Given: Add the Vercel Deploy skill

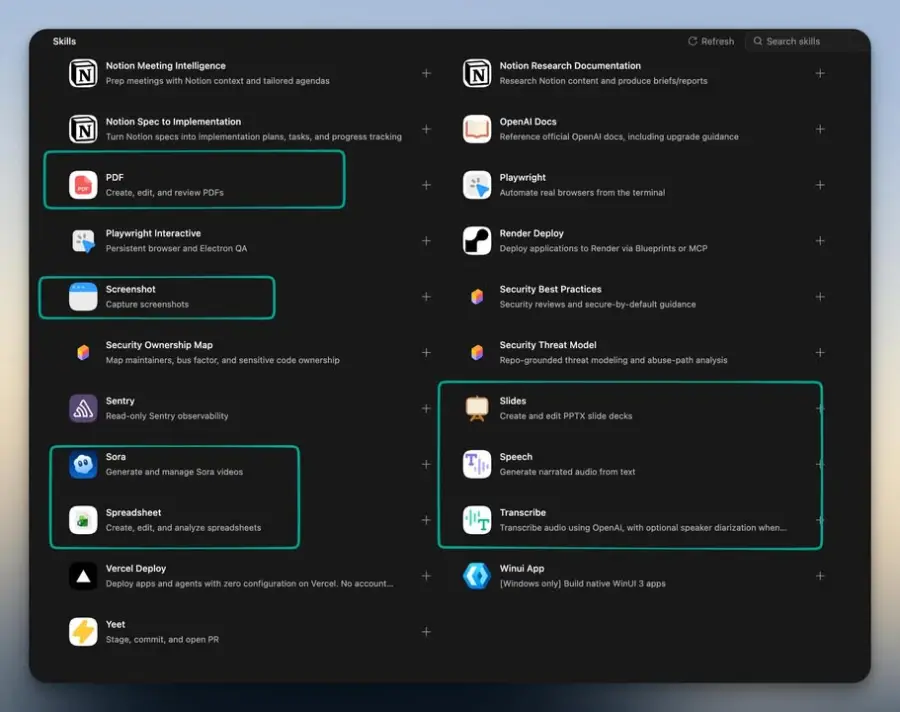Looking at the screenshot, I should pyautogui.click(x=426, y=576).
